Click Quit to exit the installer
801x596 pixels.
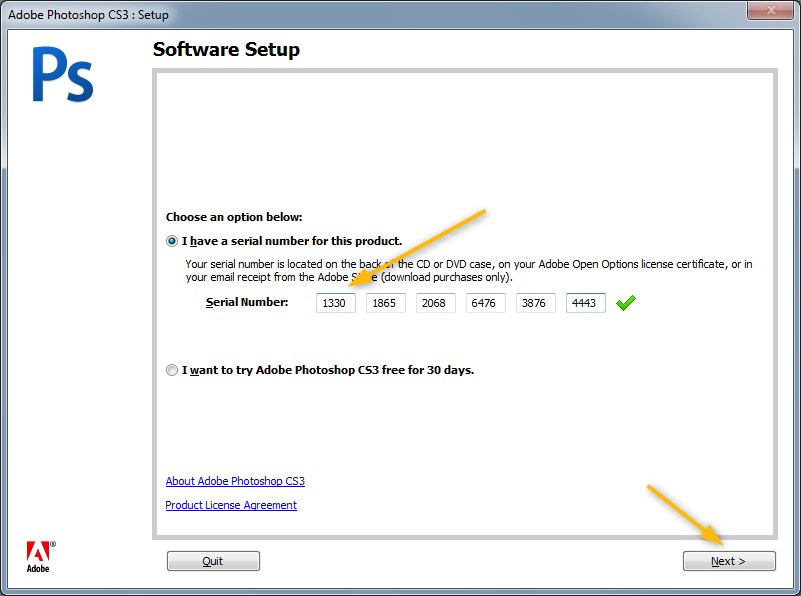[x=213, y=561]
